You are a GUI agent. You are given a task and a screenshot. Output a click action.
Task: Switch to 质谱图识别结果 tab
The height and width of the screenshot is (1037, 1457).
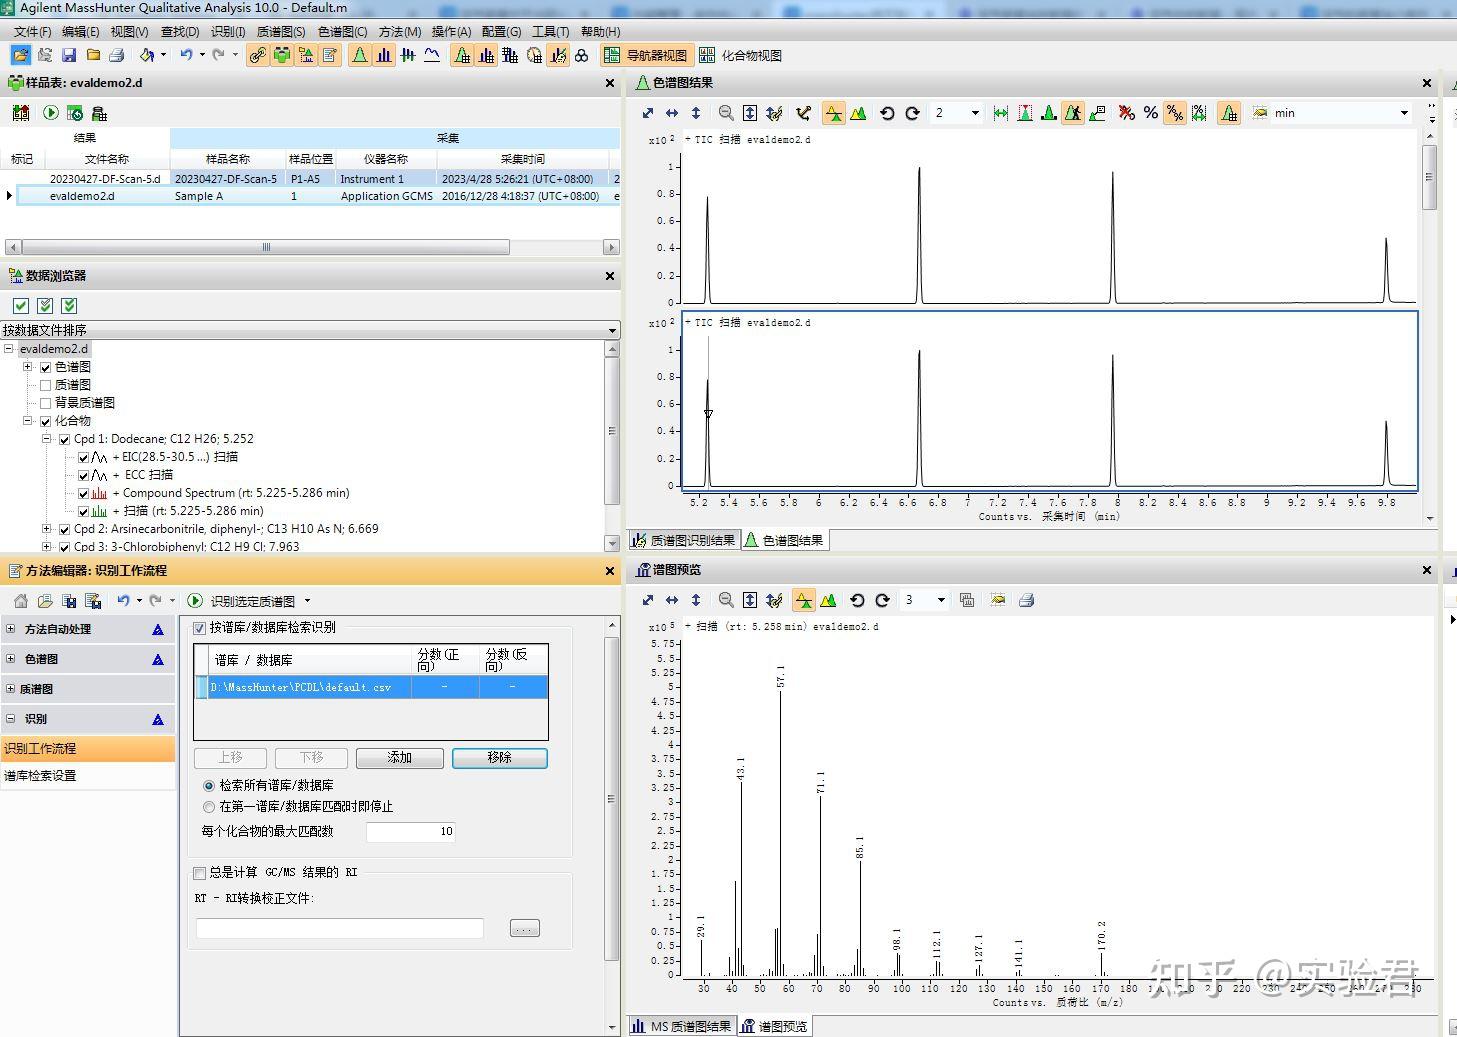tap(684, 541)
